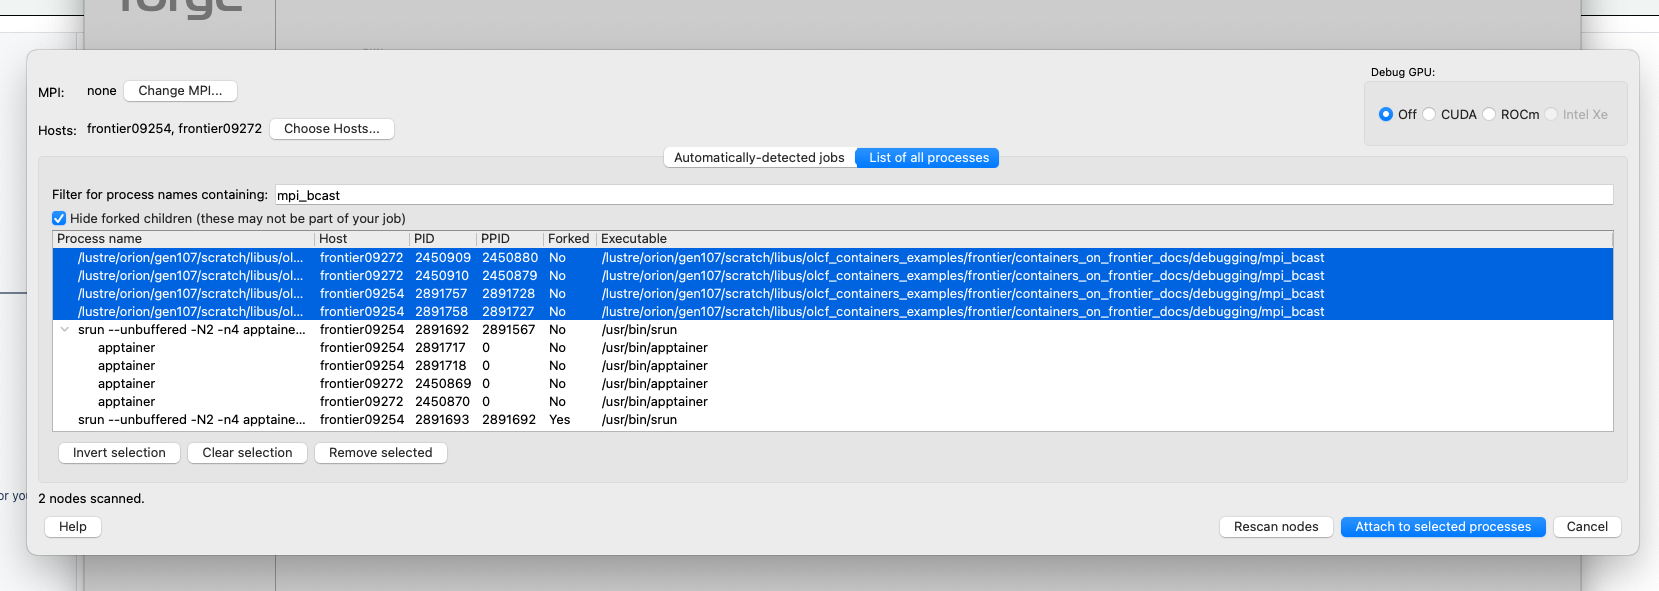The height and width of the screenshot is (591, 1659).
Task: Clear selection of processes
Action: pyautogui.click(x=247, y=453)
